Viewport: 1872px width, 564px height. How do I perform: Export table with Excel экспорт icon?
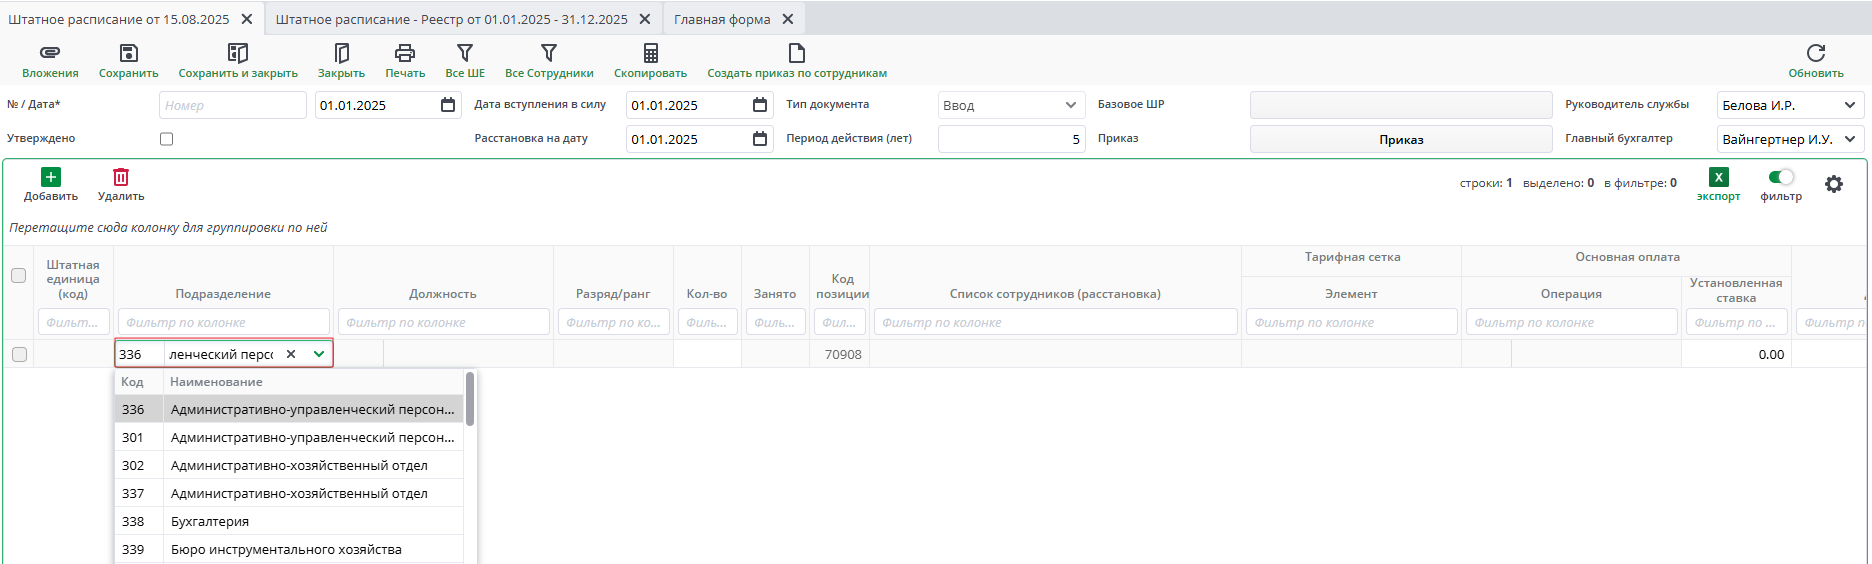pyautogui.click(x=1718, y=177)
